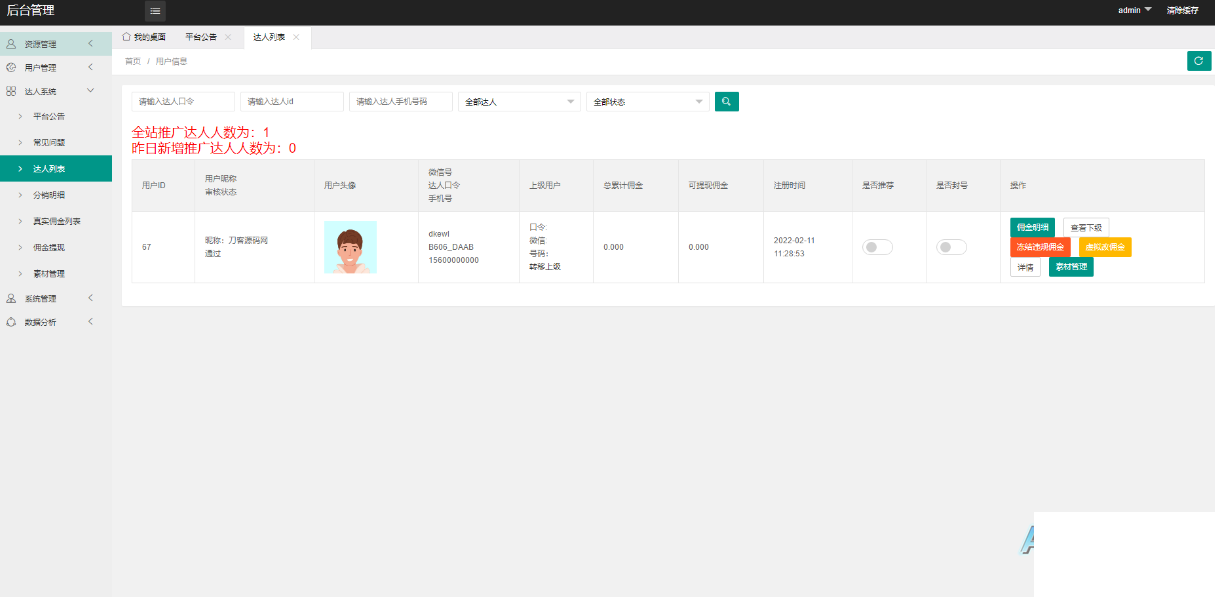Collapse 达人系统 using its down chevron
The height and width of the screenshot is (597, 1215).
[91, 91]
